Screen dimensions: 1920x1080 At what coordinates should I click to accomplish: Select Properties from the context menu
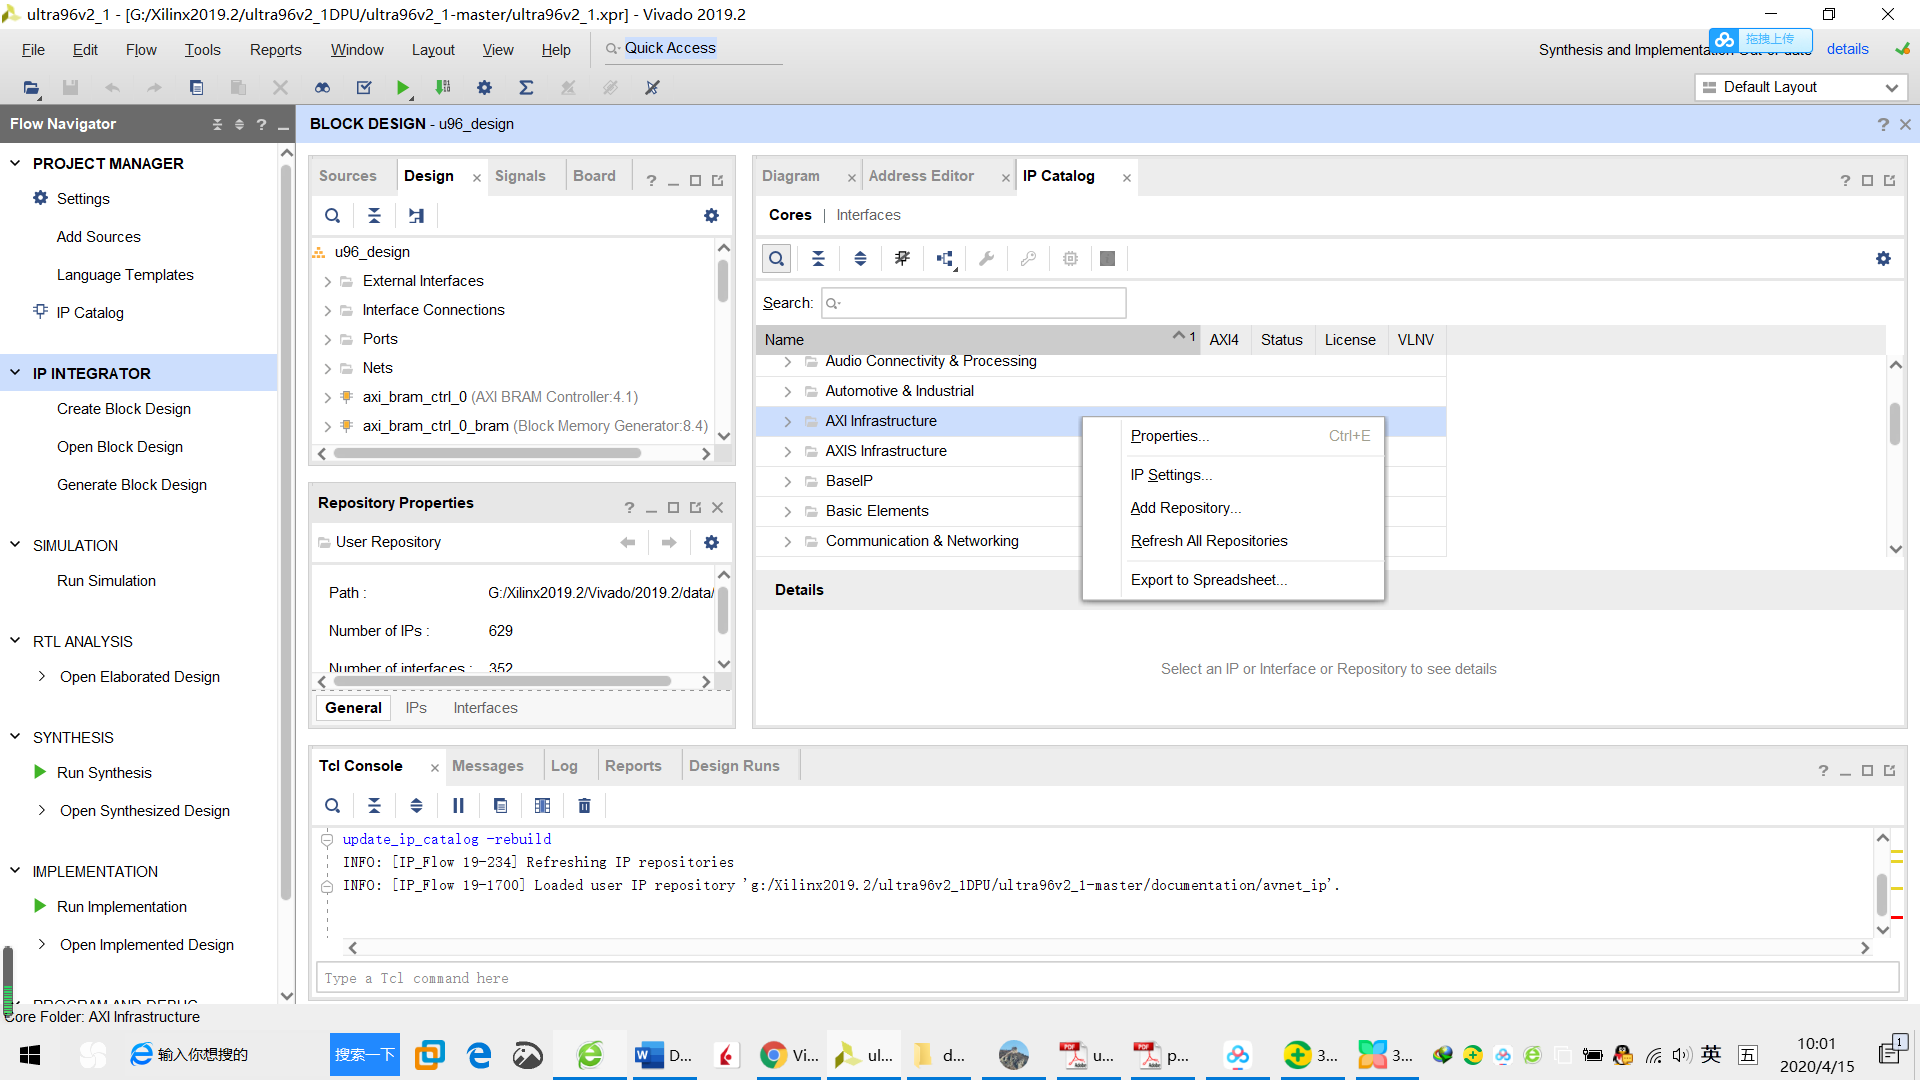[1166, 435]
